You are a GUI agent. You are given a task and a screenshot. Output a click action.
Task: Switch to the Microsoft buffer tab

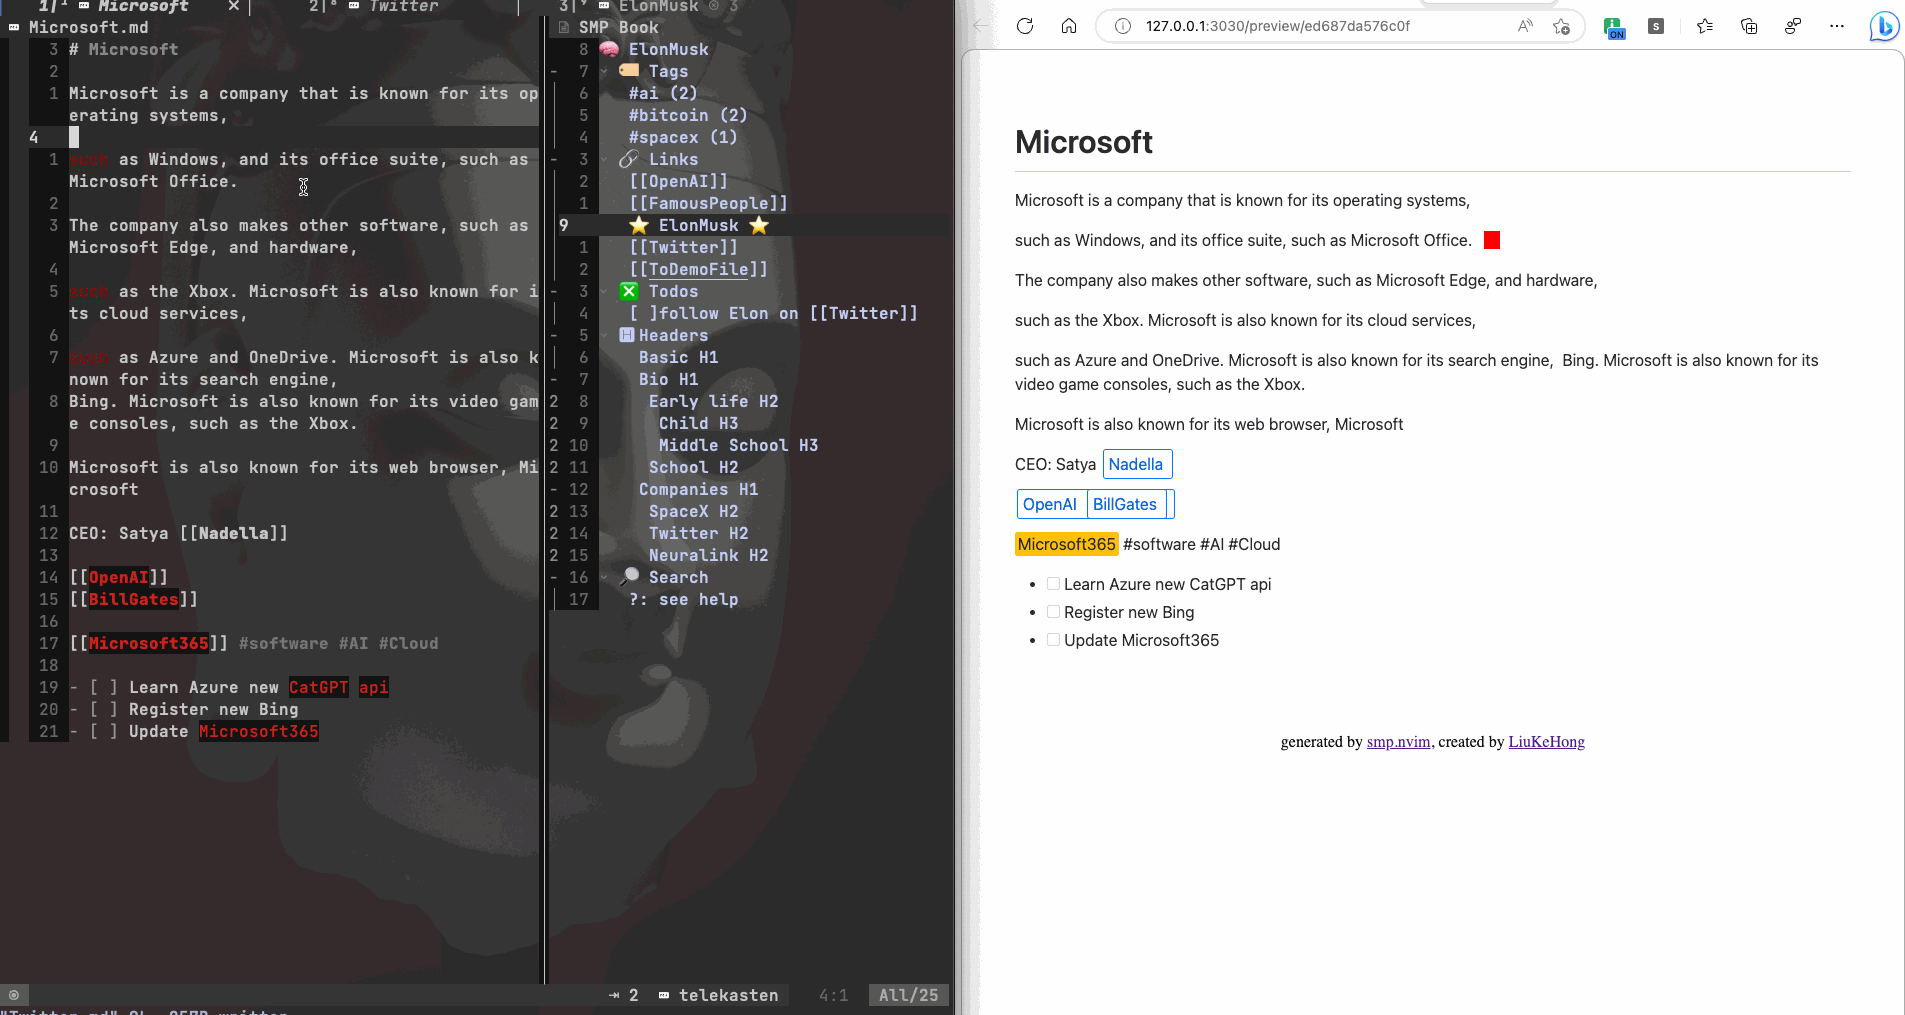[x=143, y=6]
